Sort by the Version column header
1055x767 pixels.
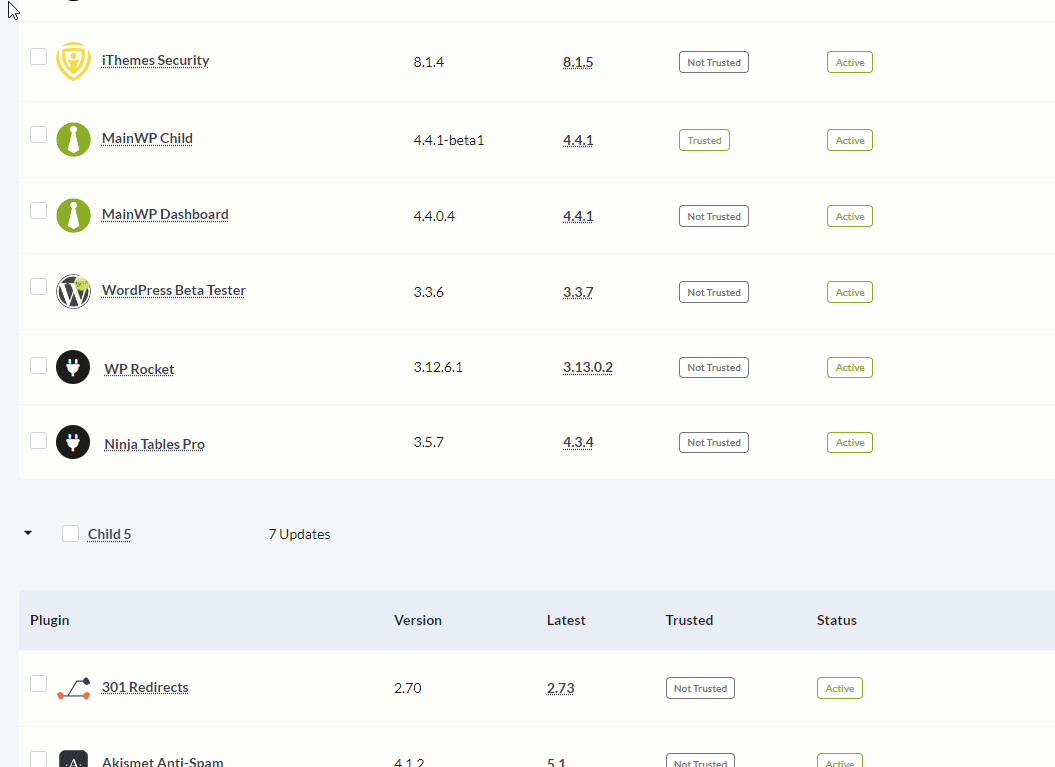418,620
